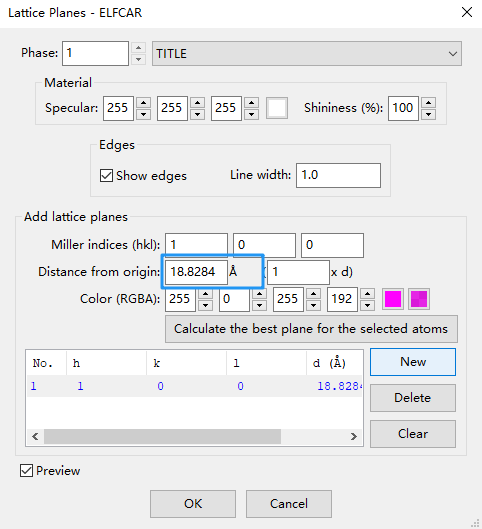482x529 pixels.
Task: Confirm with the OK button
Action: click(193, 504)
